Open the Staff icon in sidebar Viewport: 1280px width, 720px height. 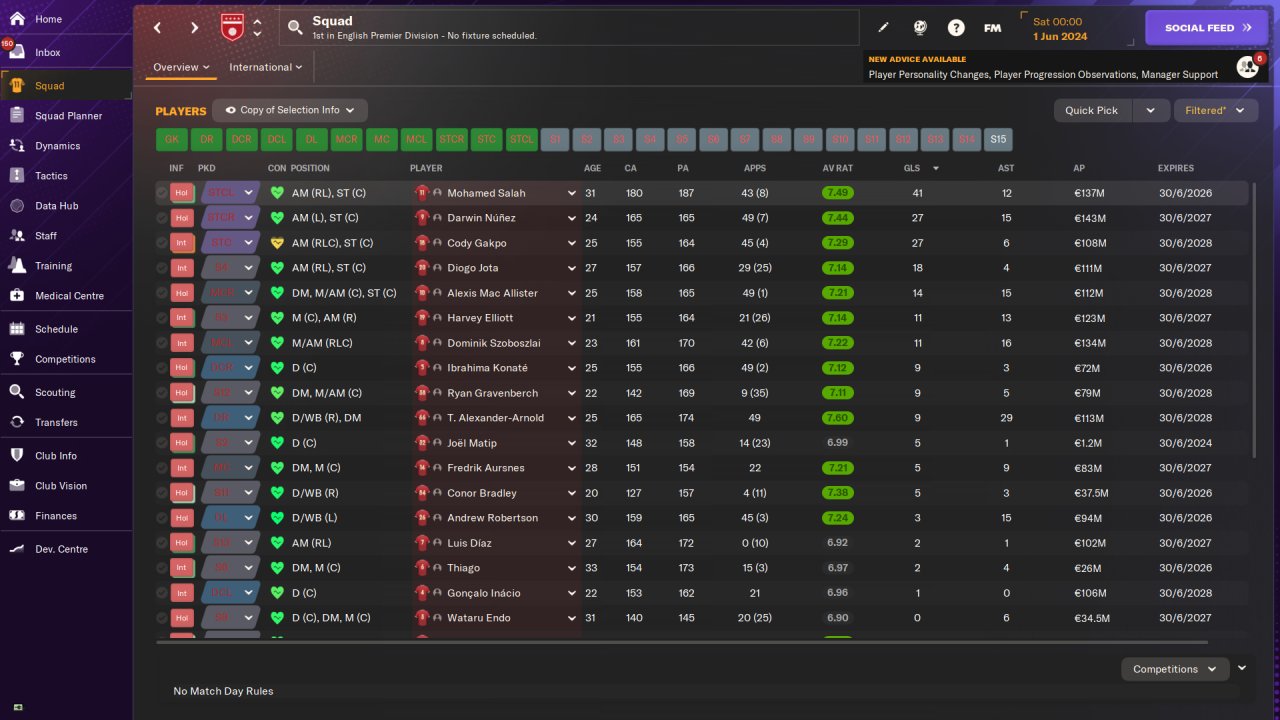[x=17, y=236]
